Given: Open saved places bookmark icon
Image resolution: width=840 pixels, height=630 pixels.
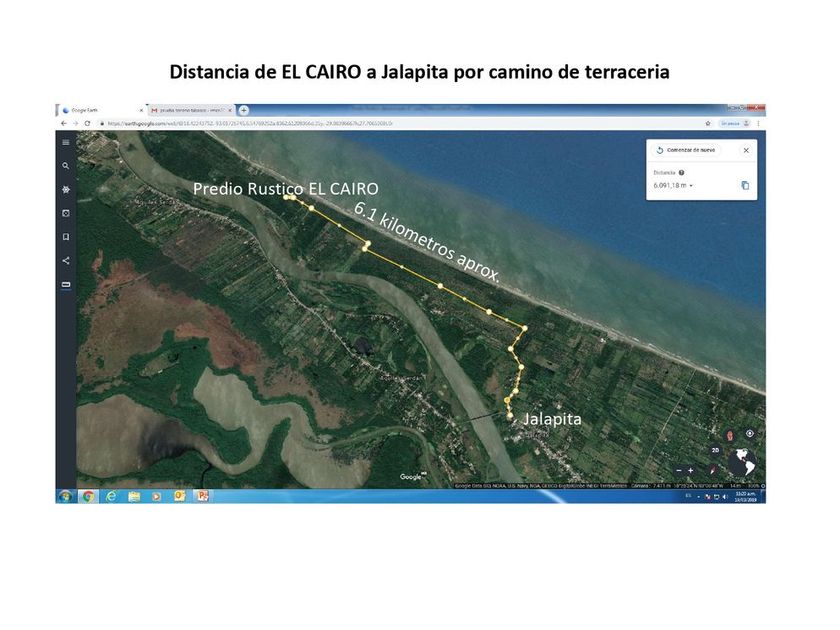Looking at the screenshot, I should [66, 237].
